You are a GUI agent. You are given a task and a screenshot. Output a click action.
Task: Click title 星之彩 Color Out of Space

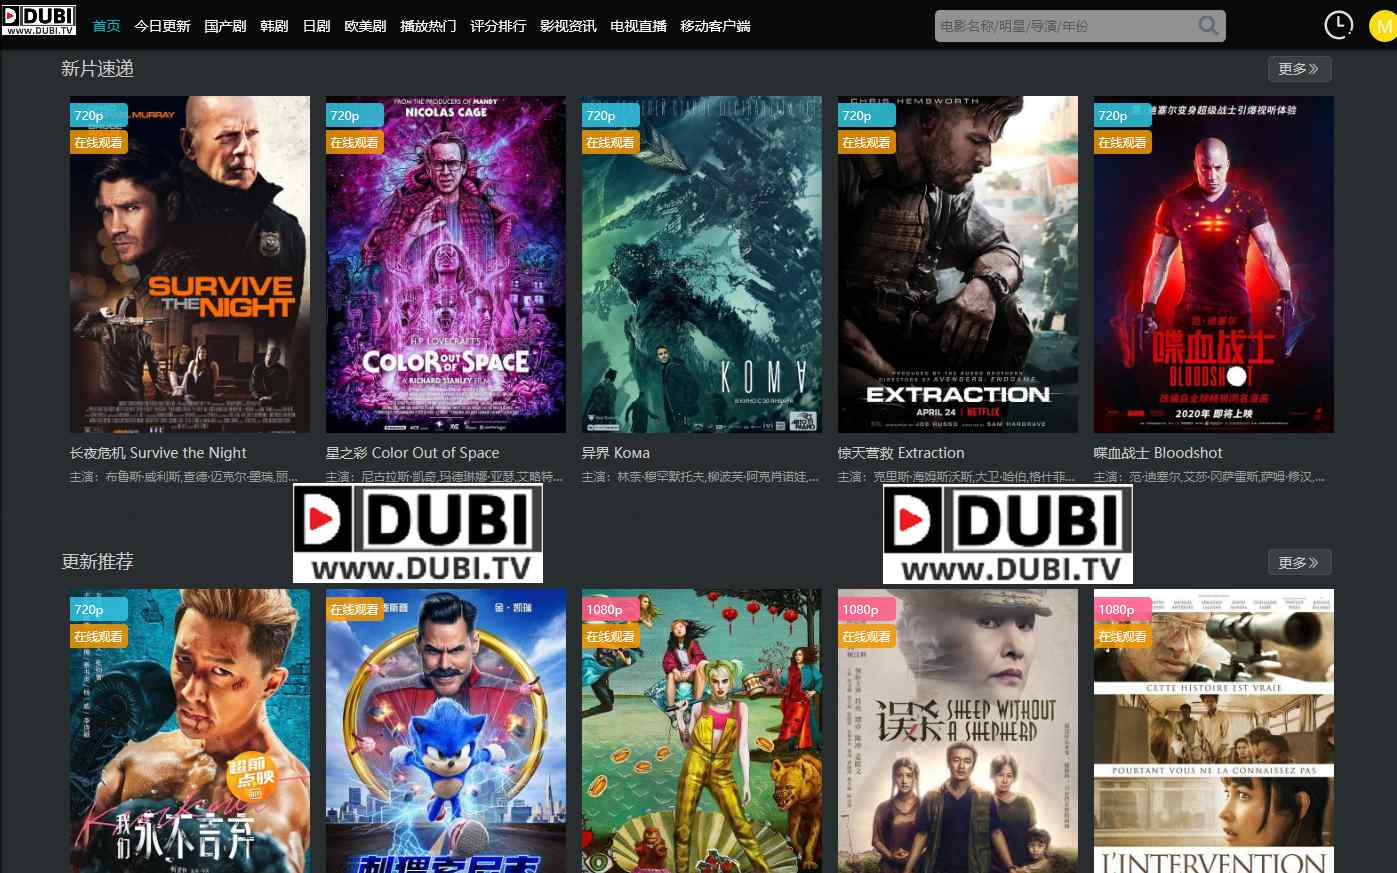(x=412, y=453)
